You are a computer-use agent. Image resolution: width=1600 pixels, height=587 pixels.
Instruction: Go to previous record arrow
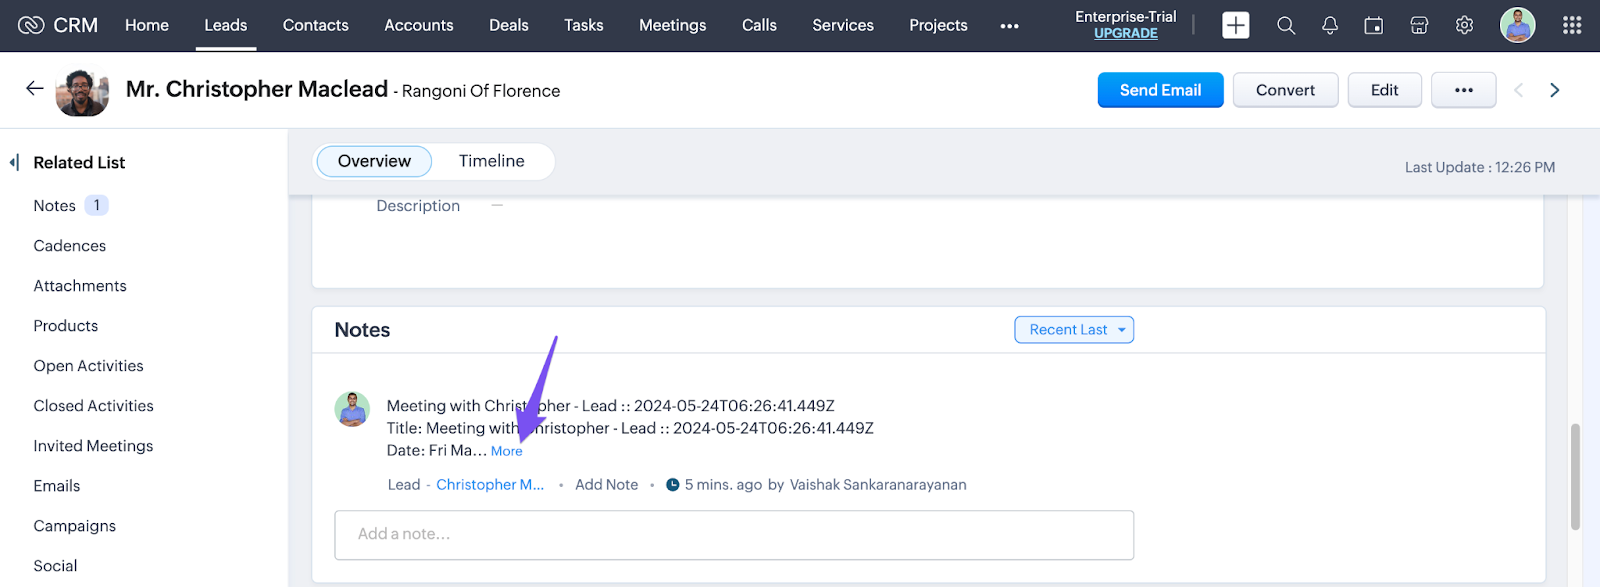click(1518, 90)
